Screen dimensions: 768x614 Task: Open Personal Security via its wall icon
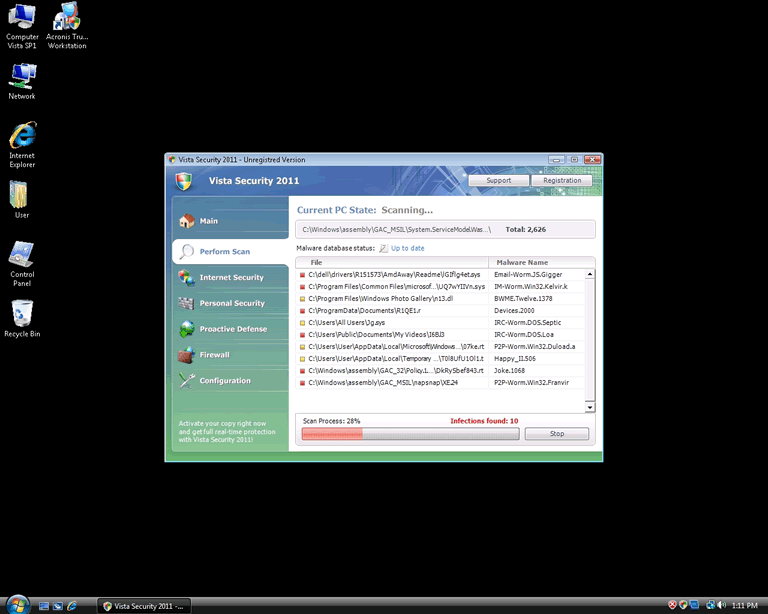click(x=186, y=304)
